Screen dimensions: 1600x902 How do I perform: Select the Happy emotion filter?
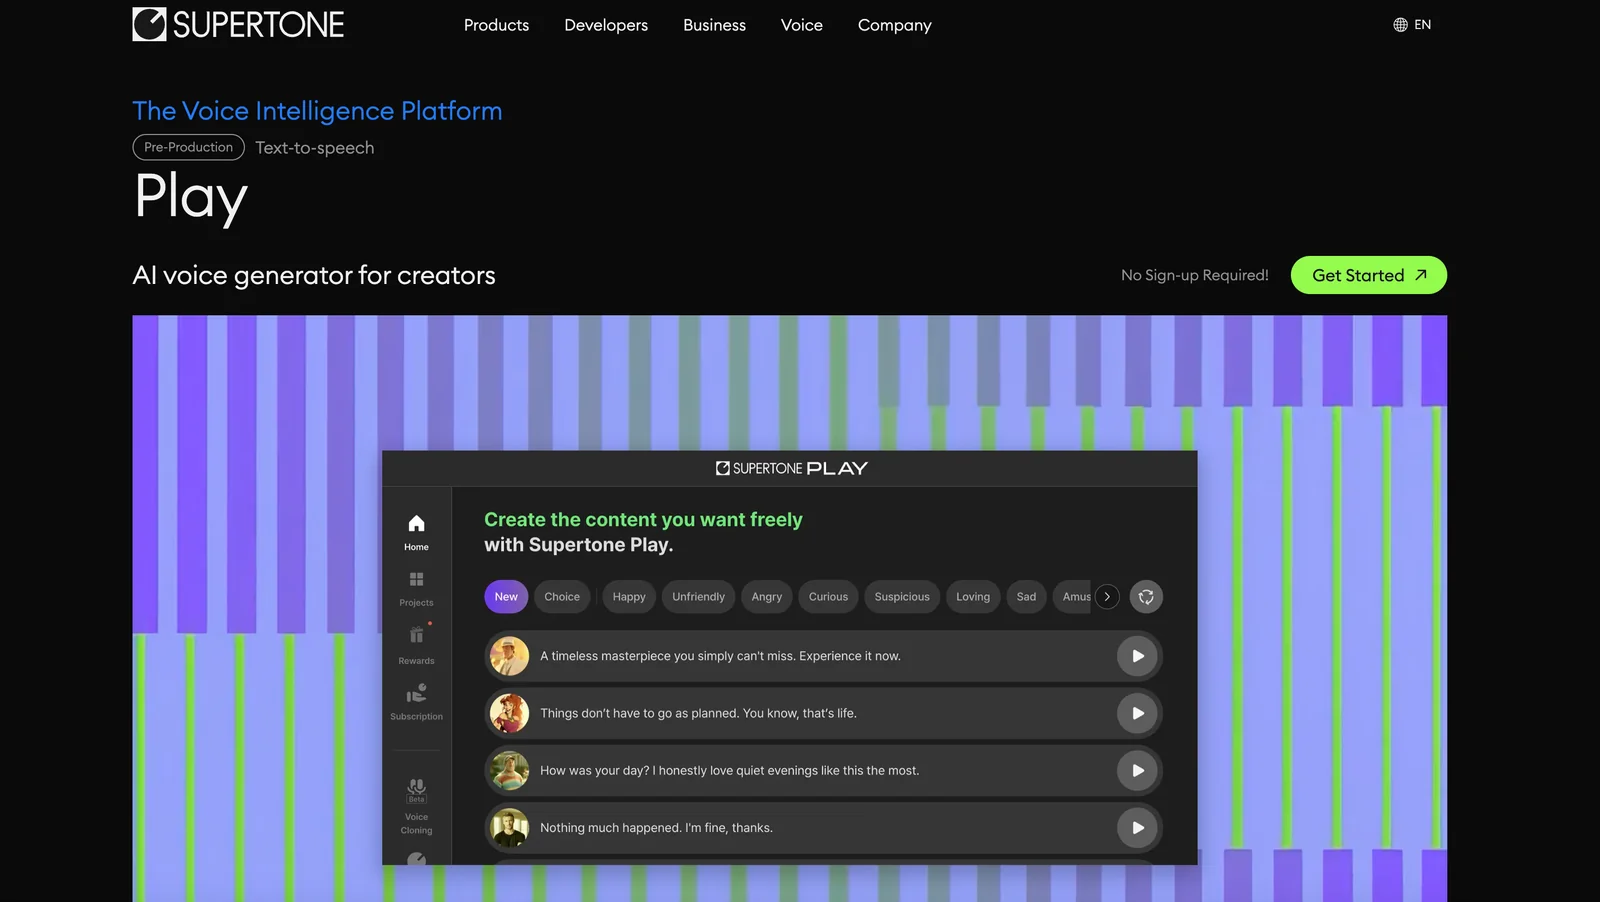click(x=628, y=596)
